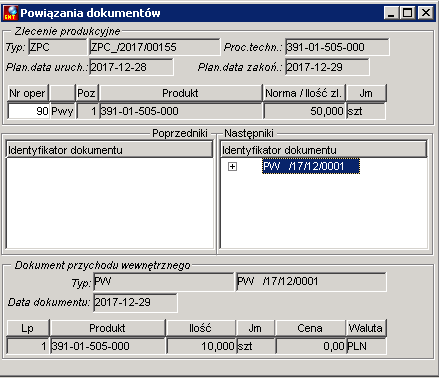This screenshot has width=439, height=378.
Task: Click the Plan.data zakoń. field 2017-12-29
Action: pyautogui.click(x=327, y=67)
